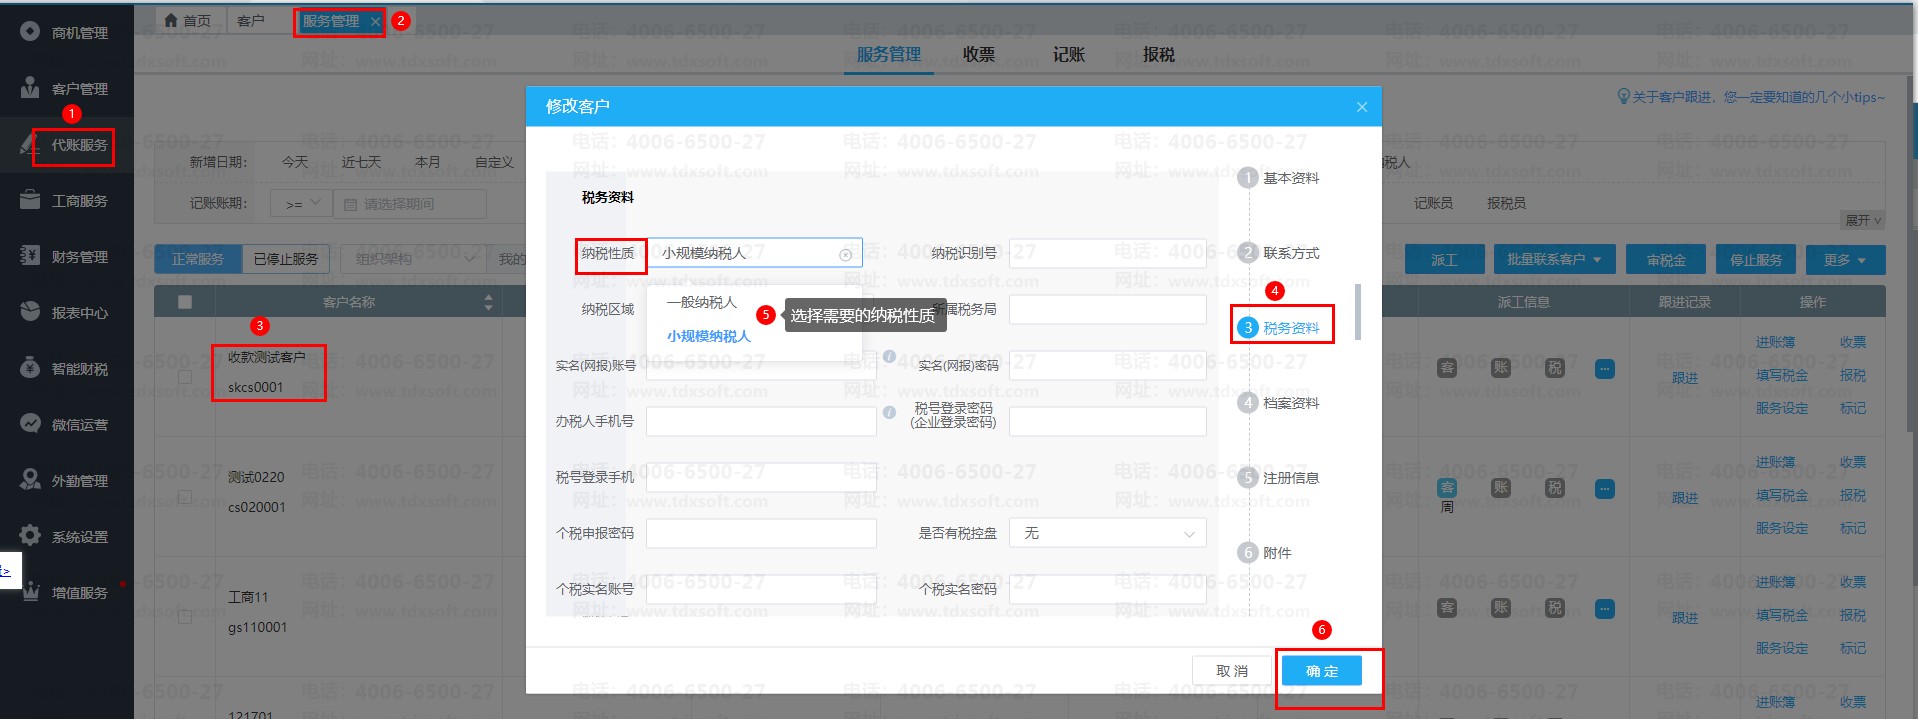
Task: Choose 一般纳税人 from the dropdown list
Action: tap(701, 302)
